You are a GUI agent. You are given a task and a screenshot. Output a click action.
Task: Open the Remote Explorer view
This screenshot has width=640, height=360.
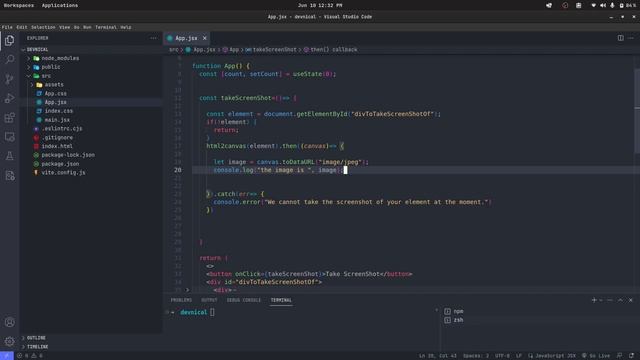(9, 137)
